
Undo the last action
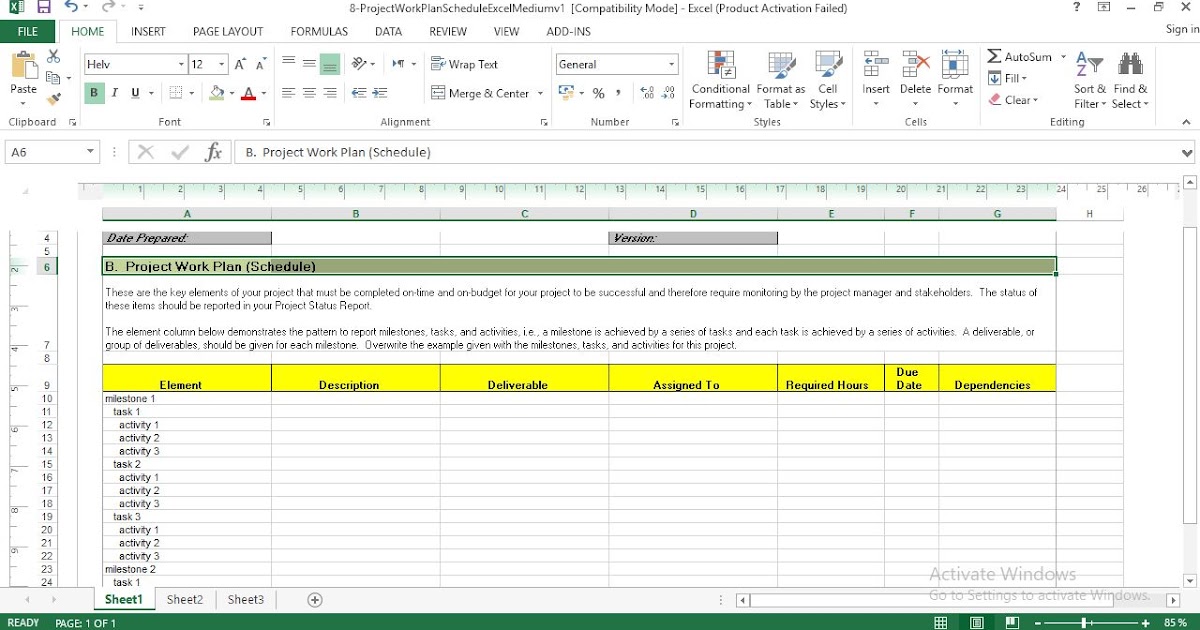pos(70,8)
